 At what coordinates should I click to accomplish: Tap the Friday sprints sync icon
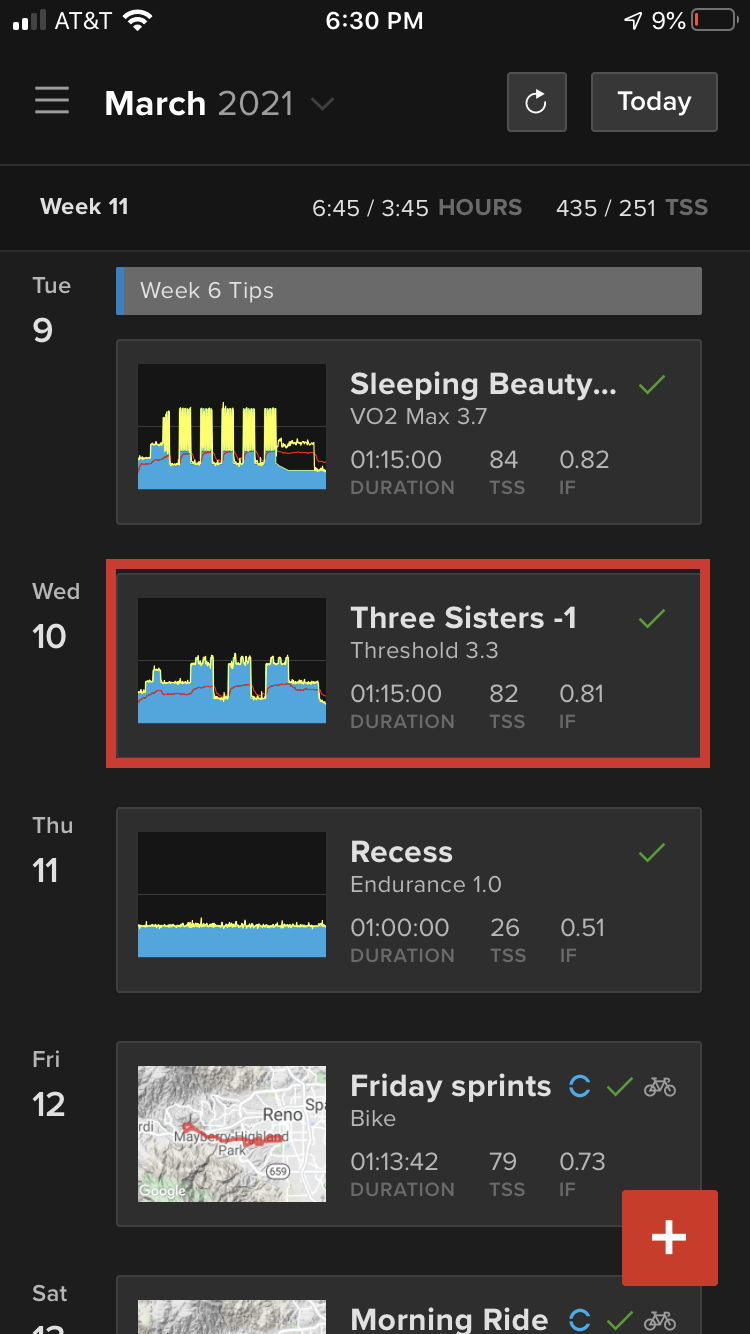pos(579,1086)
